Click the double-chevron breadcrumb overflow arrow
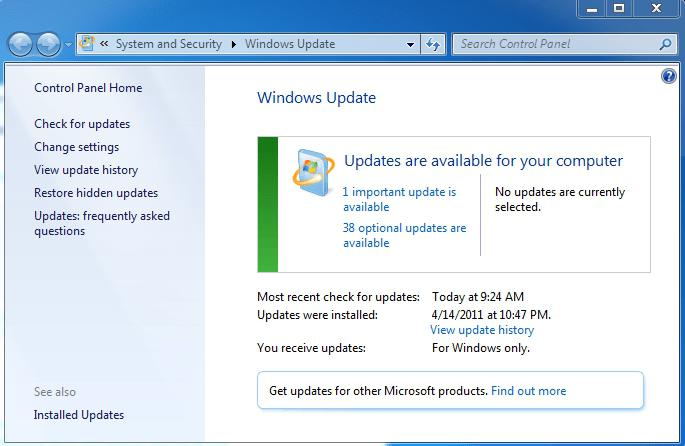685x446 pixels. tap(104, 43)
